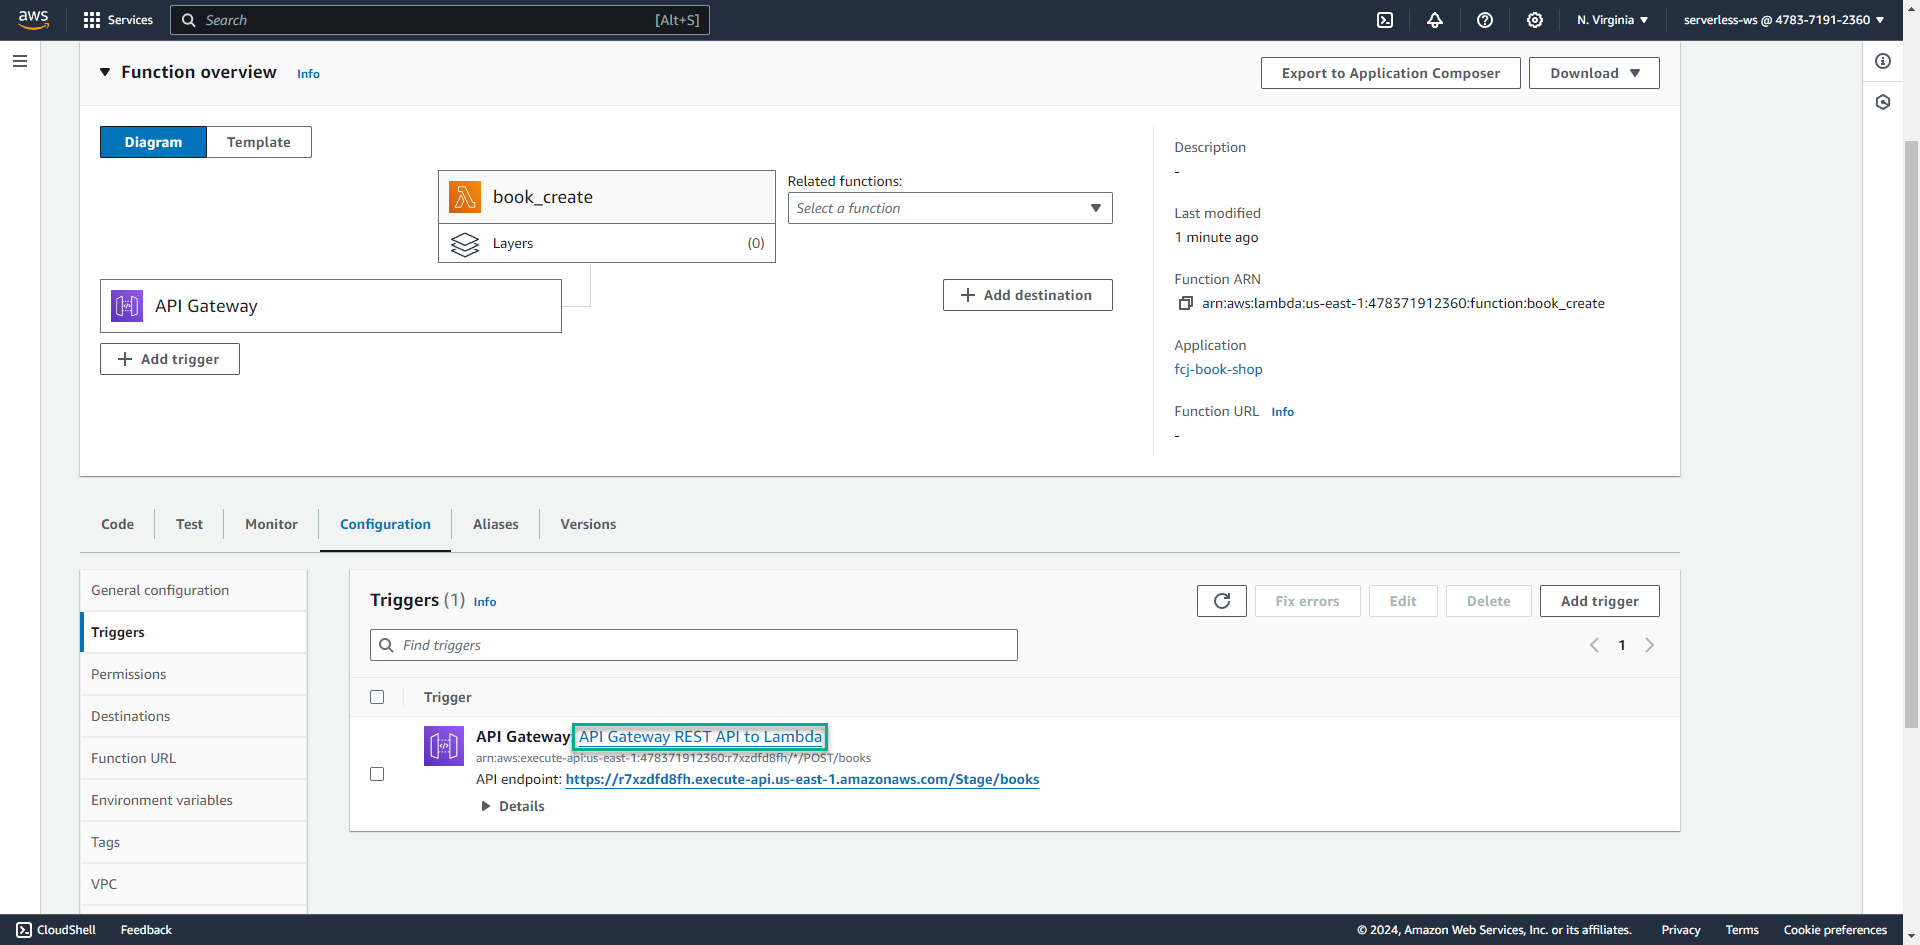Open the serverless-ws account dropdown
1920x945 pixels.
point(1784,20)
